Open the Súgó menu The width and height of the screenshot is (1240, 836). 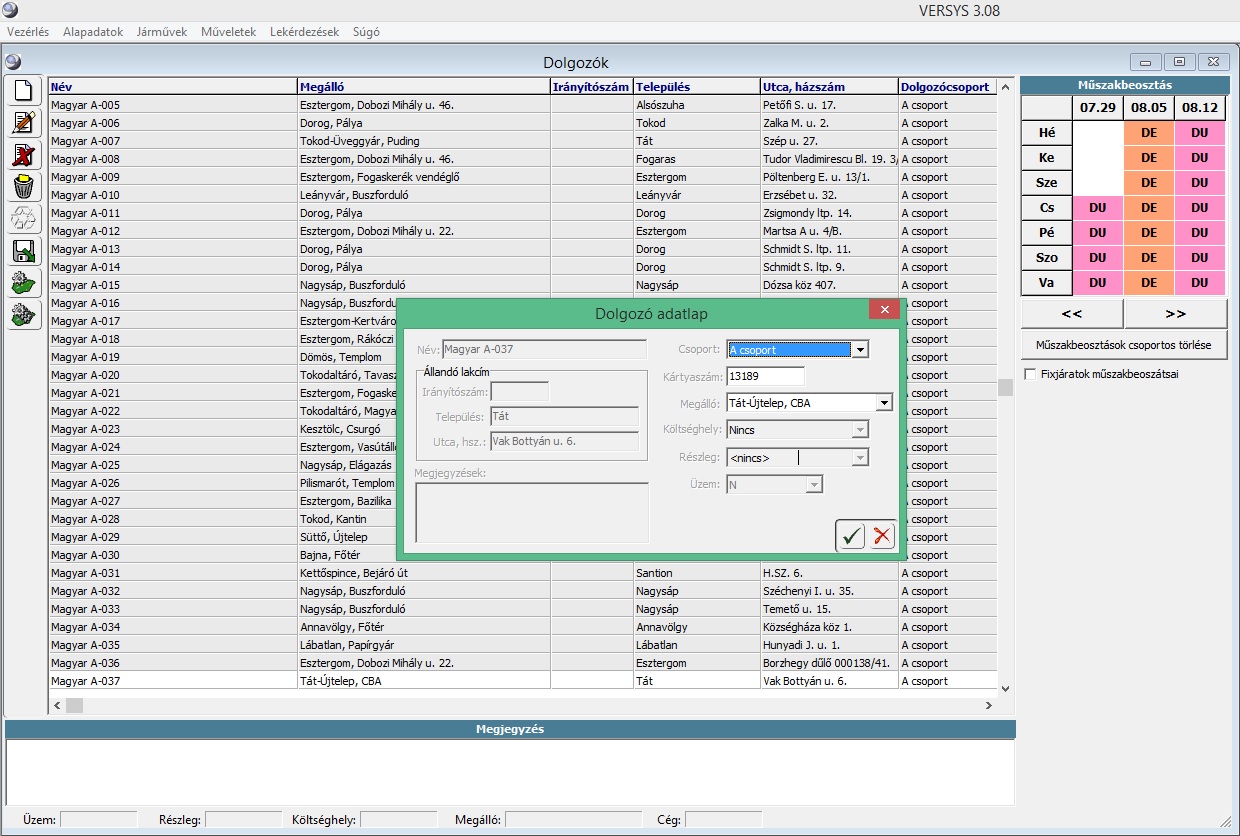[x=366, y=32]
